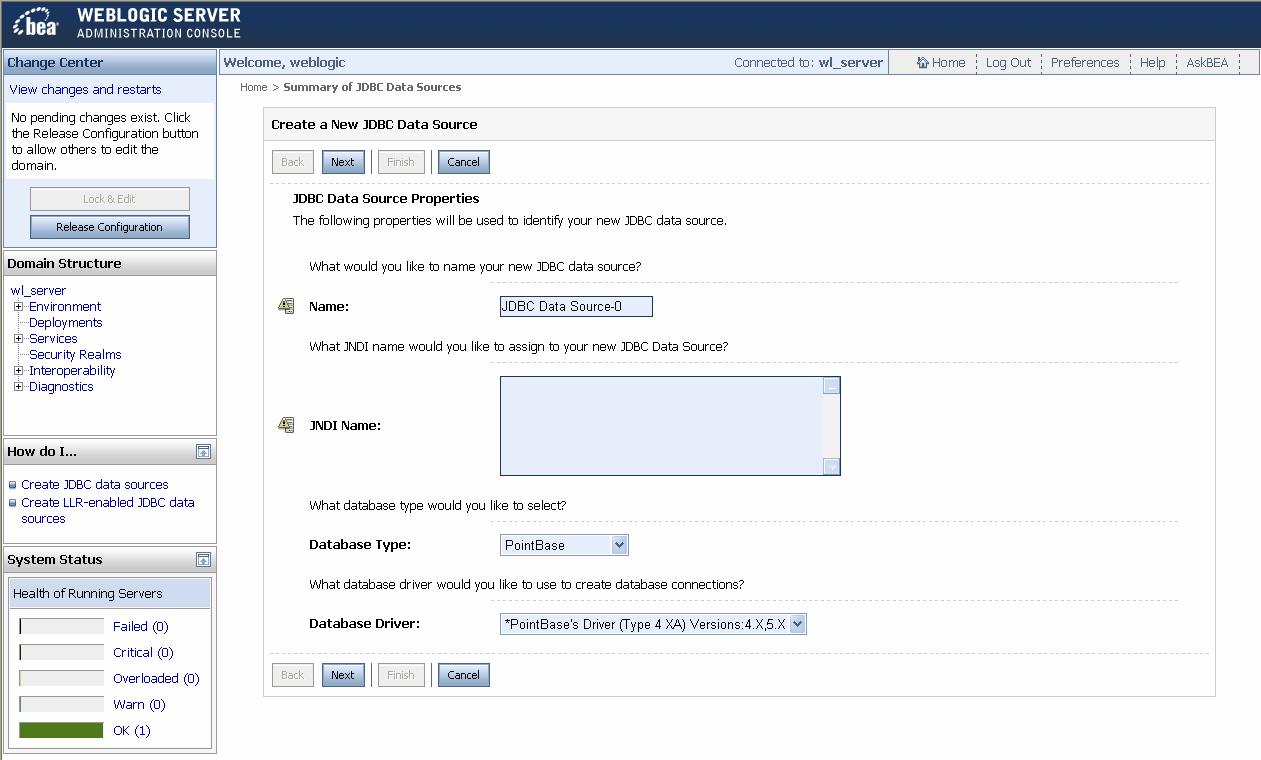Click the top Cancel button
Viewport: 1261px width, 760px height.
[464, 162]
